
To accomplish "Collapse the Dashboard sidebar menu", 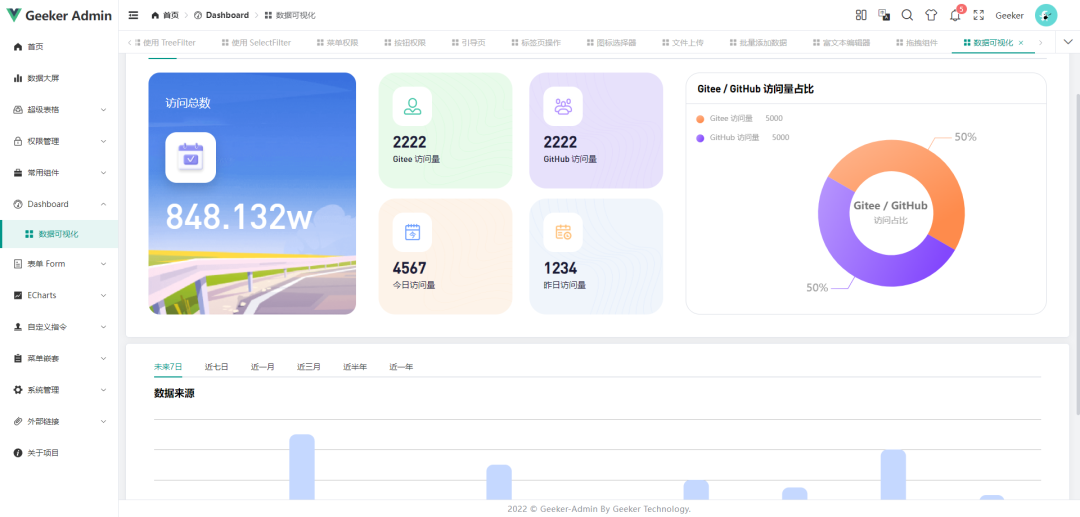I will click(59, 204).
